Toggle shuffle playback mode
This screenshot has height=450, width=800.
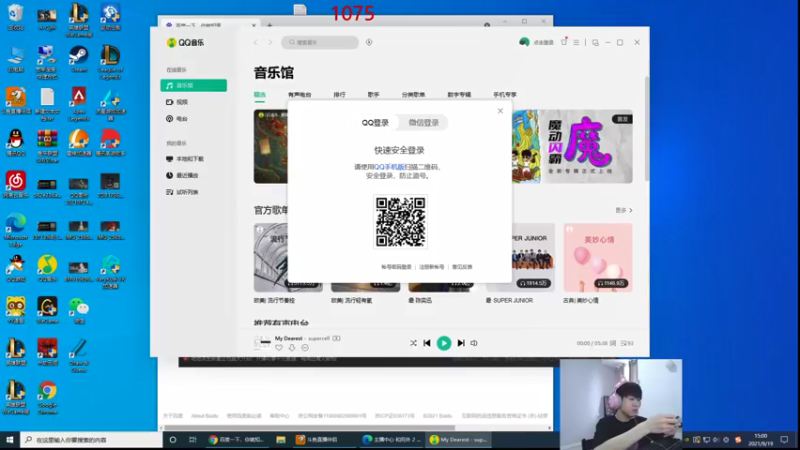(413, 343)
